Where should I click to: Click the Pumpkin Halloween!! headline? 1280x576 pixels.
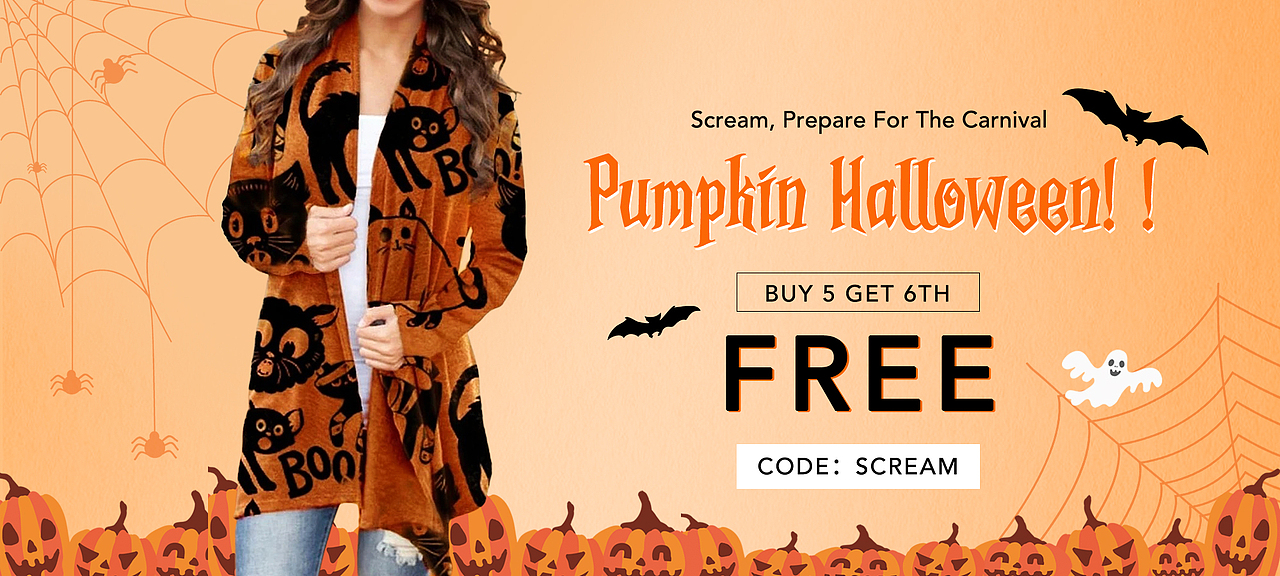coord(870,196)
